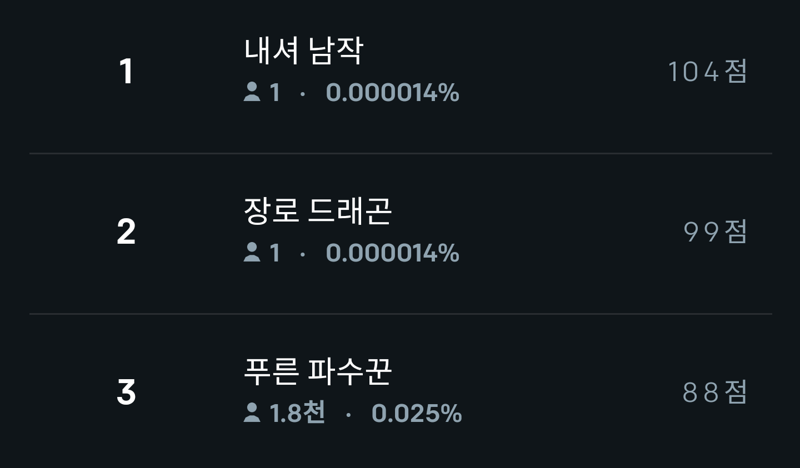Click the person icon under 장로 드래곤

252,252
